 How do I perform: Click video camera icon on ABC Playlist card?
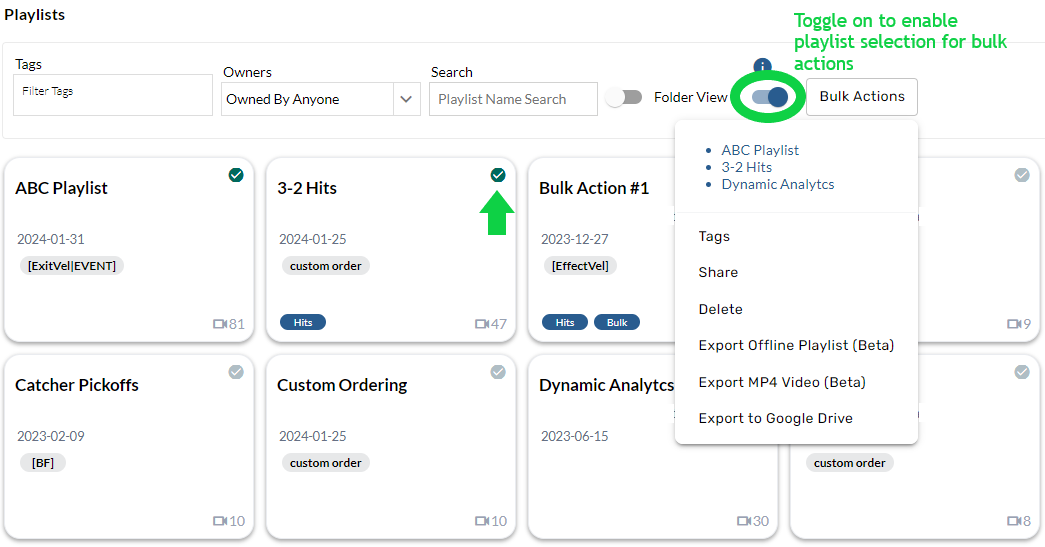[x=220, y=324]
